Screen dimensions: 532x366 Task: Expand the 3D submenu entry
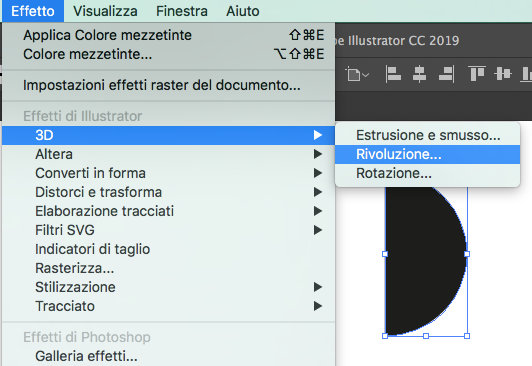pos(168,135)
